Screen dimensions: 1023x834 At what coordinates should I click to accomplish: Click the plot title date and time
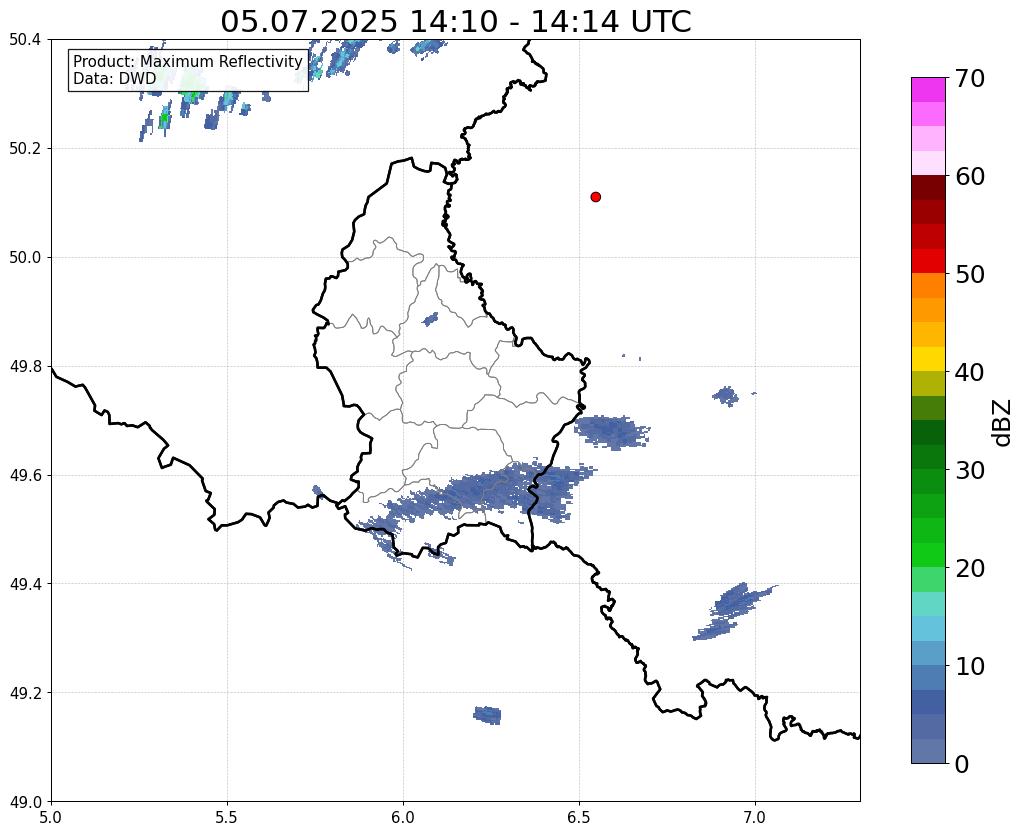tap(455, 21)
